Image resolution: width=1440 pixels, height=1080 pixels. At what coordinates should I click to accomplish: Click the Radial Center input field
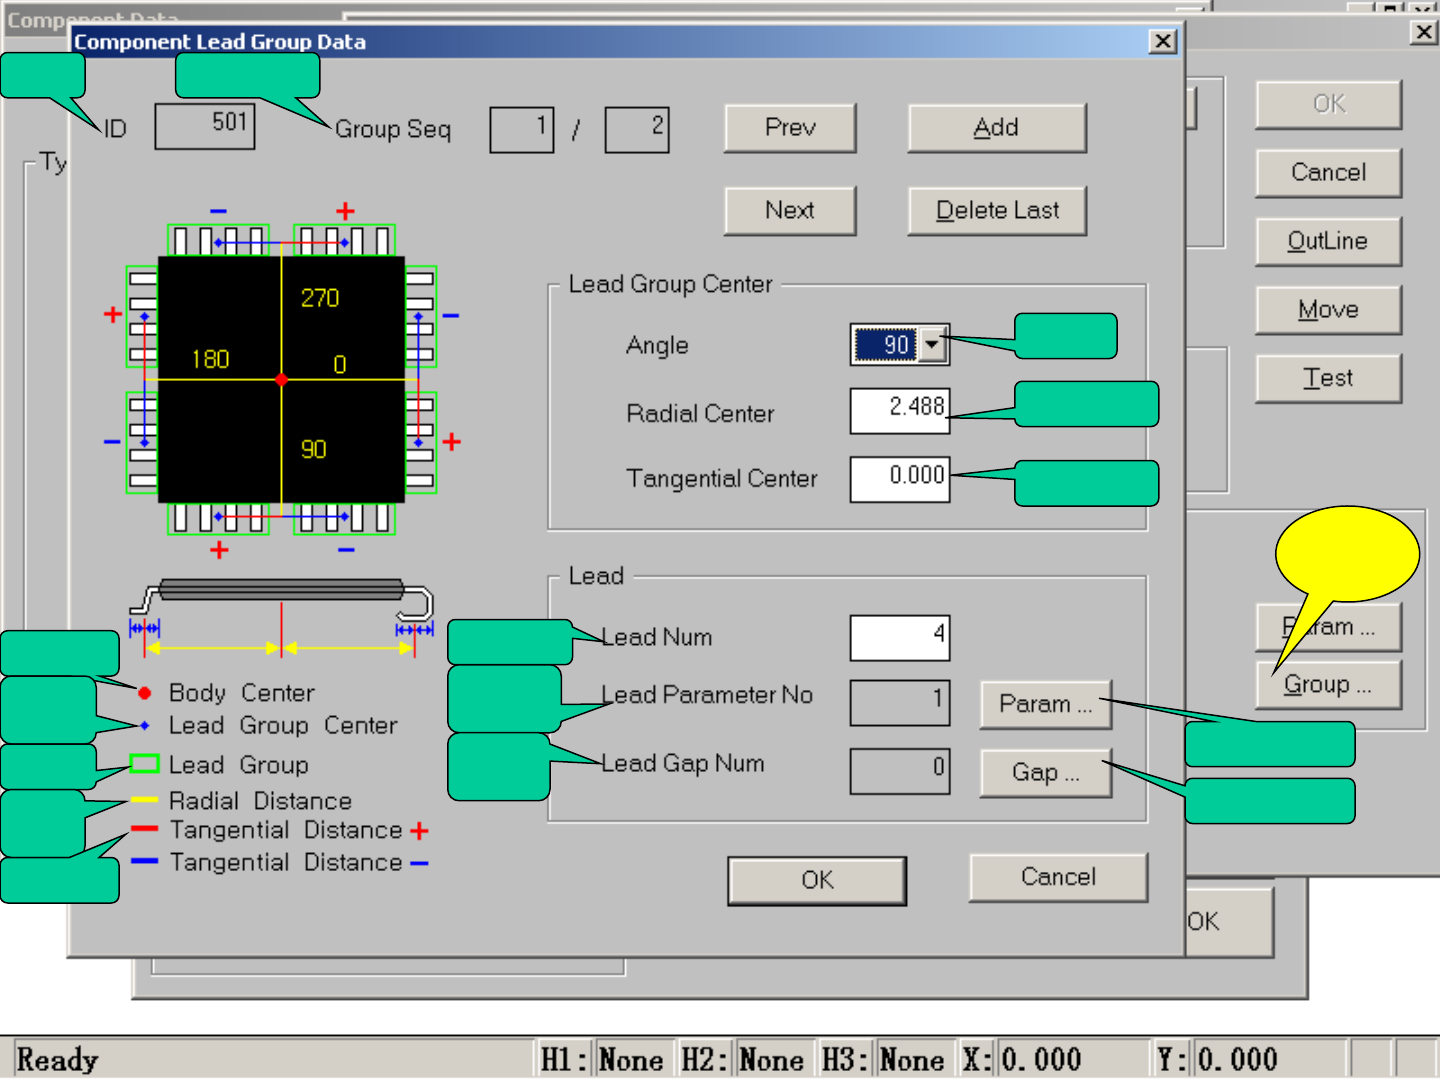point(899,411)
